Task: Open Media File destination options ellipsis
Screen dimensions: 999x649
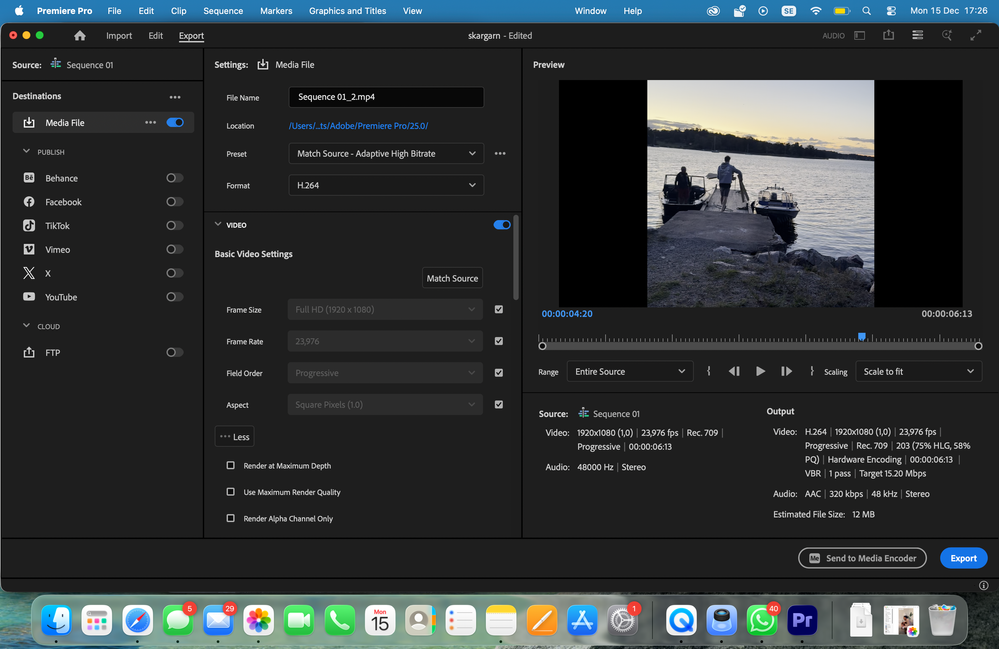Action: click(x=151, y=123)
